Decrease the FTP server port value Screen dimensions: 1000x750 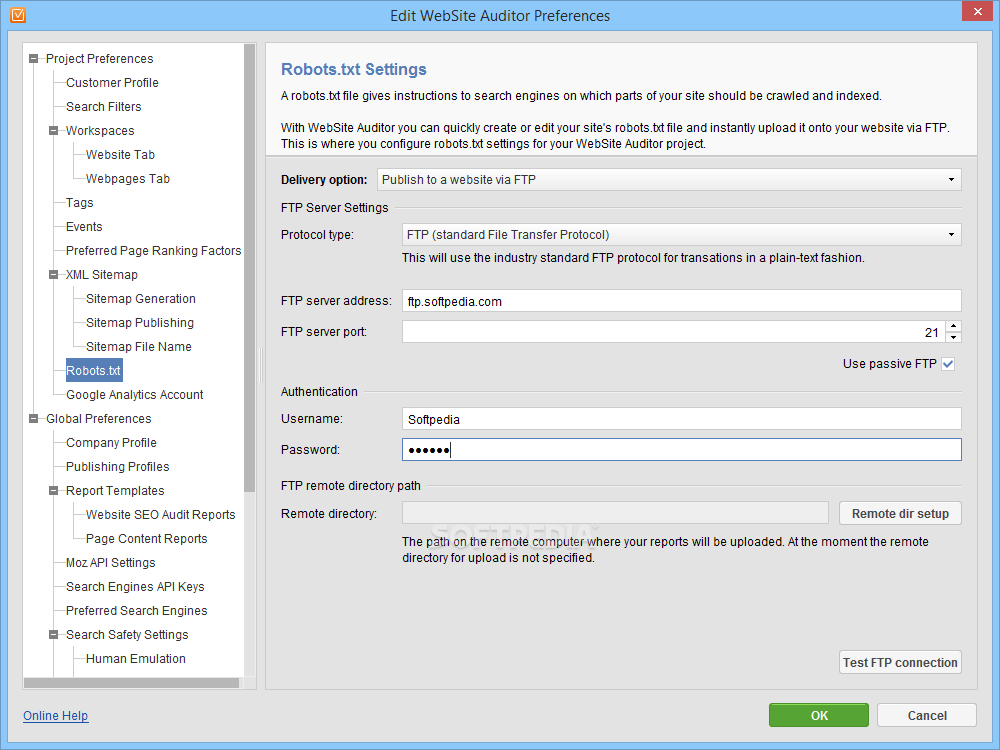pos(953,337)
